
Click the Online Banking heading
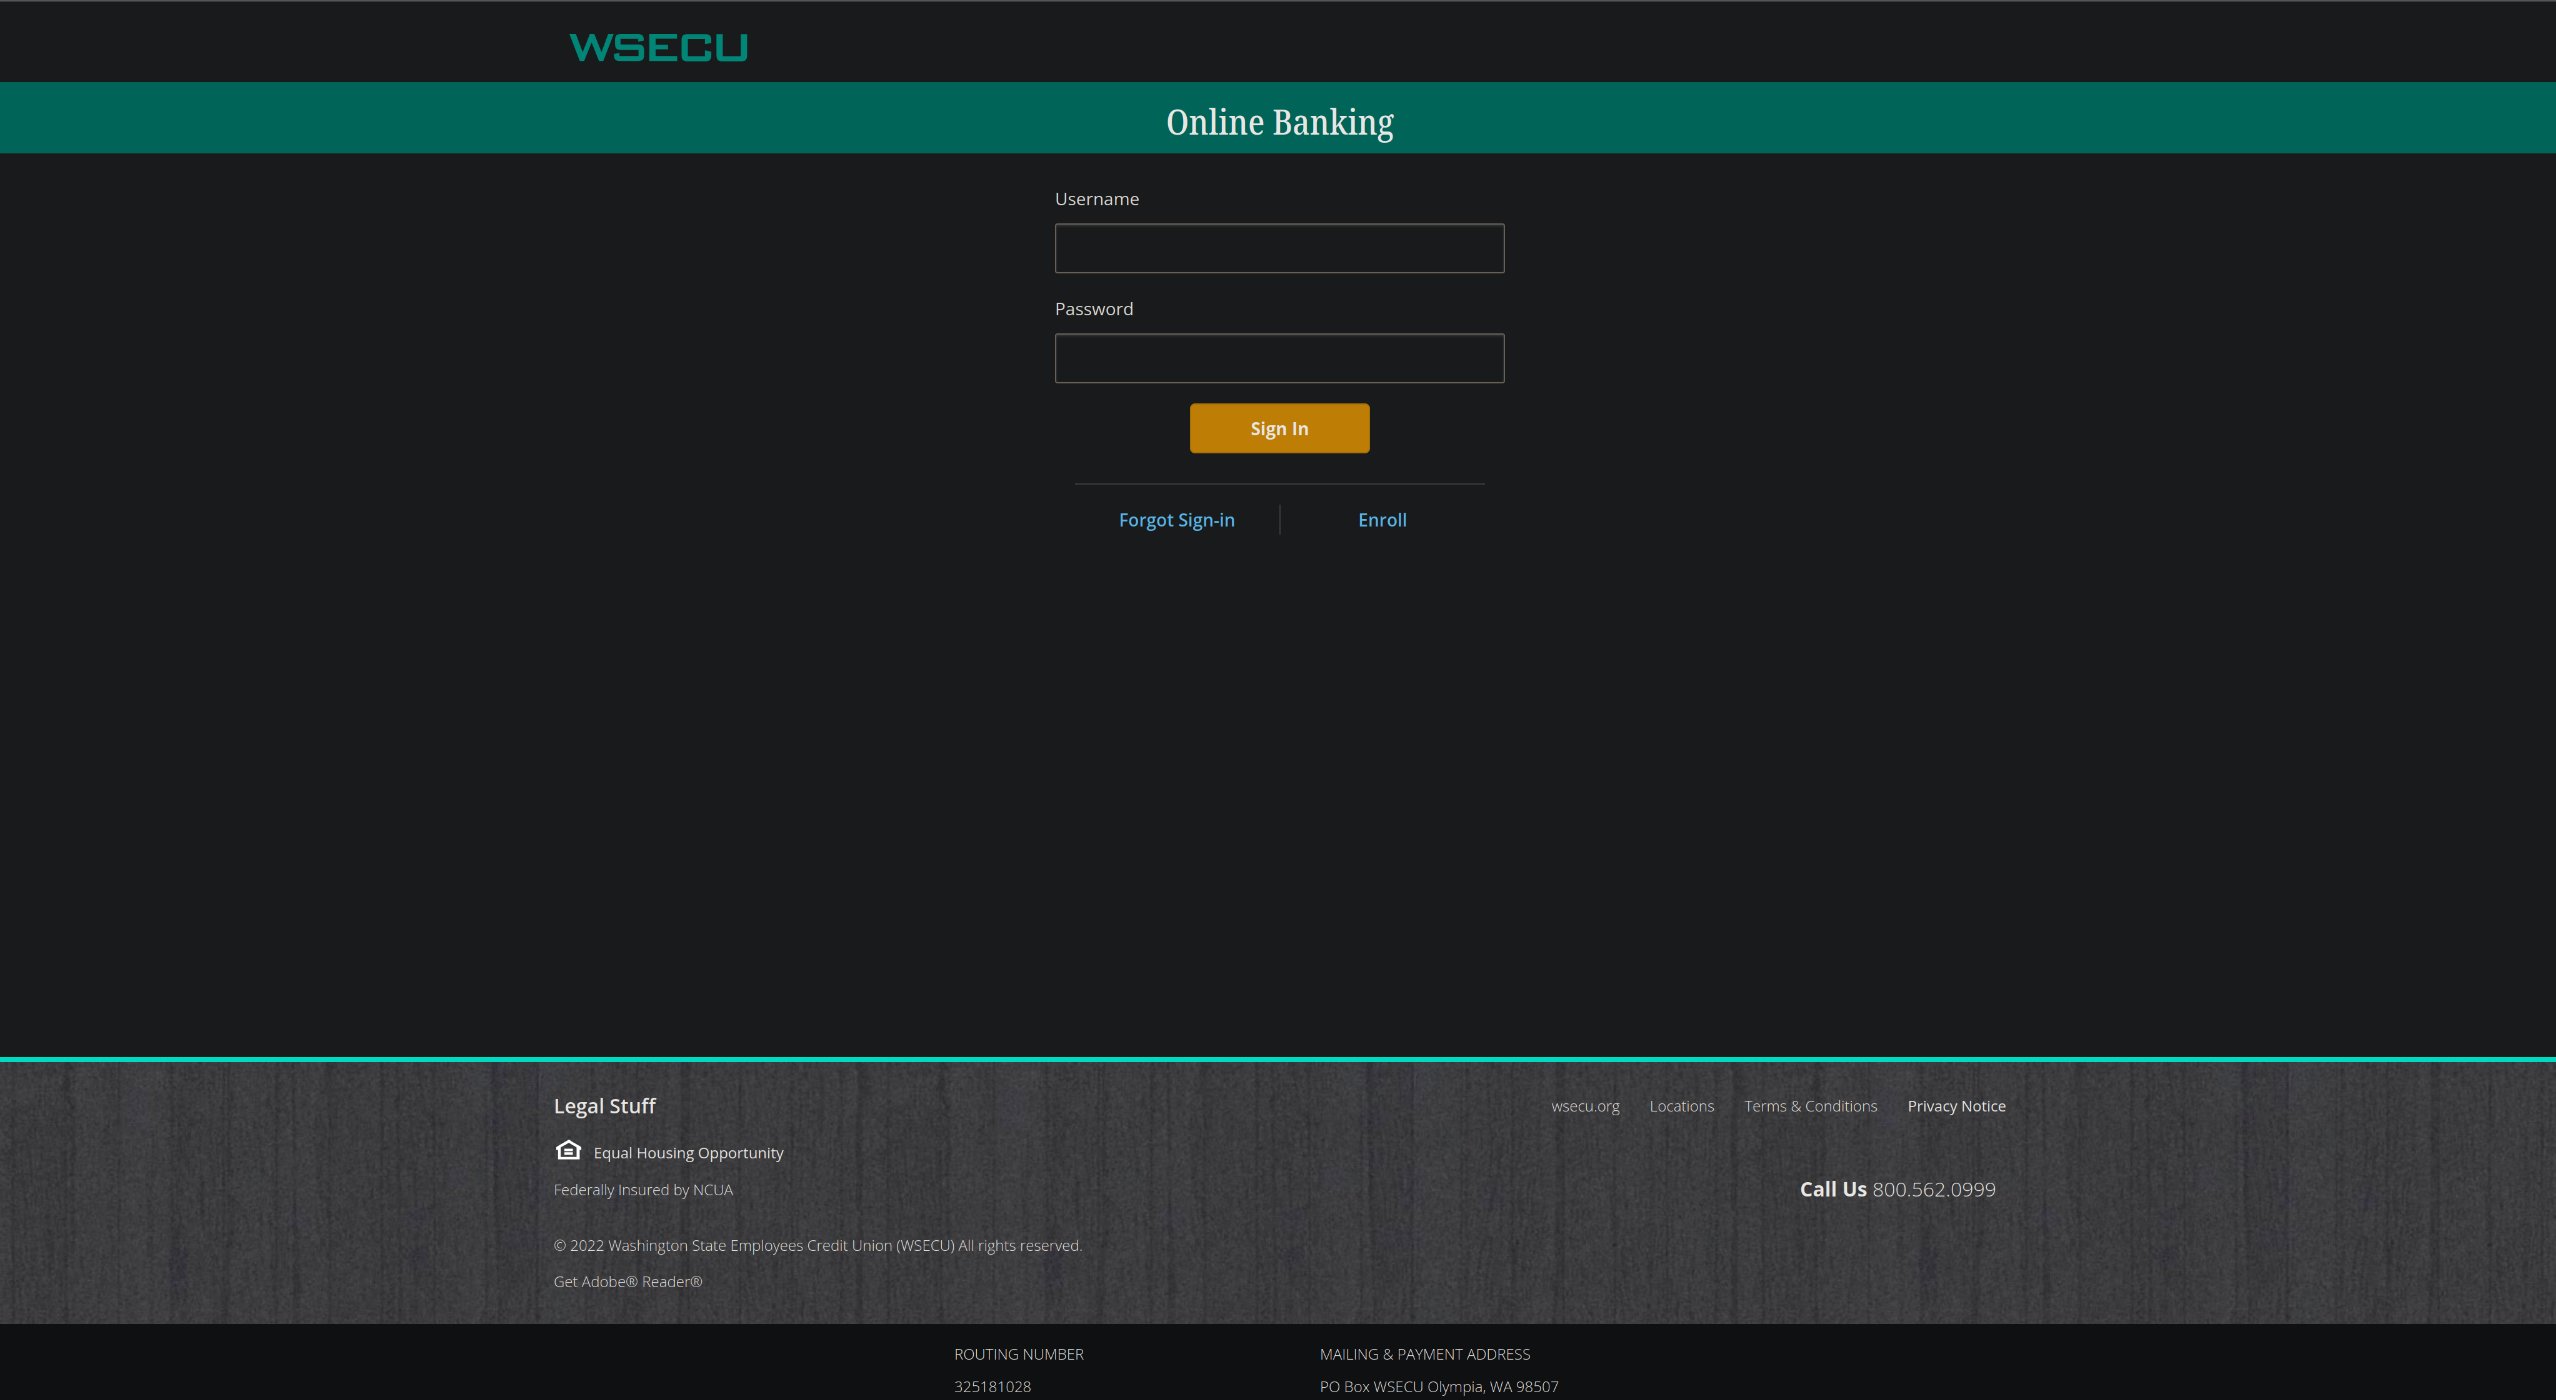[x=1279, y=122]
